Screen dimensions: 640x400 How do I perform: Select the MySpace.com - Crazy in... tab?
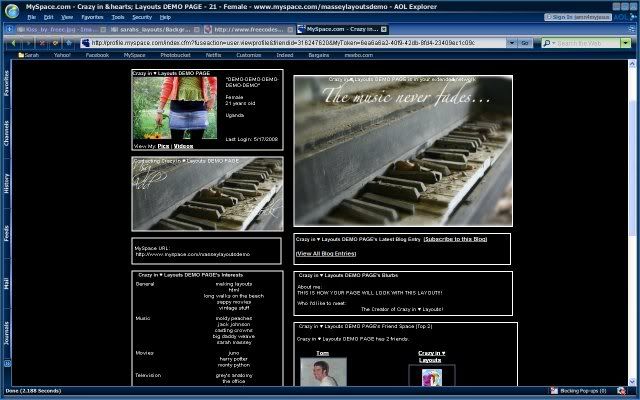pyautogui.click(x=342, y=29)
